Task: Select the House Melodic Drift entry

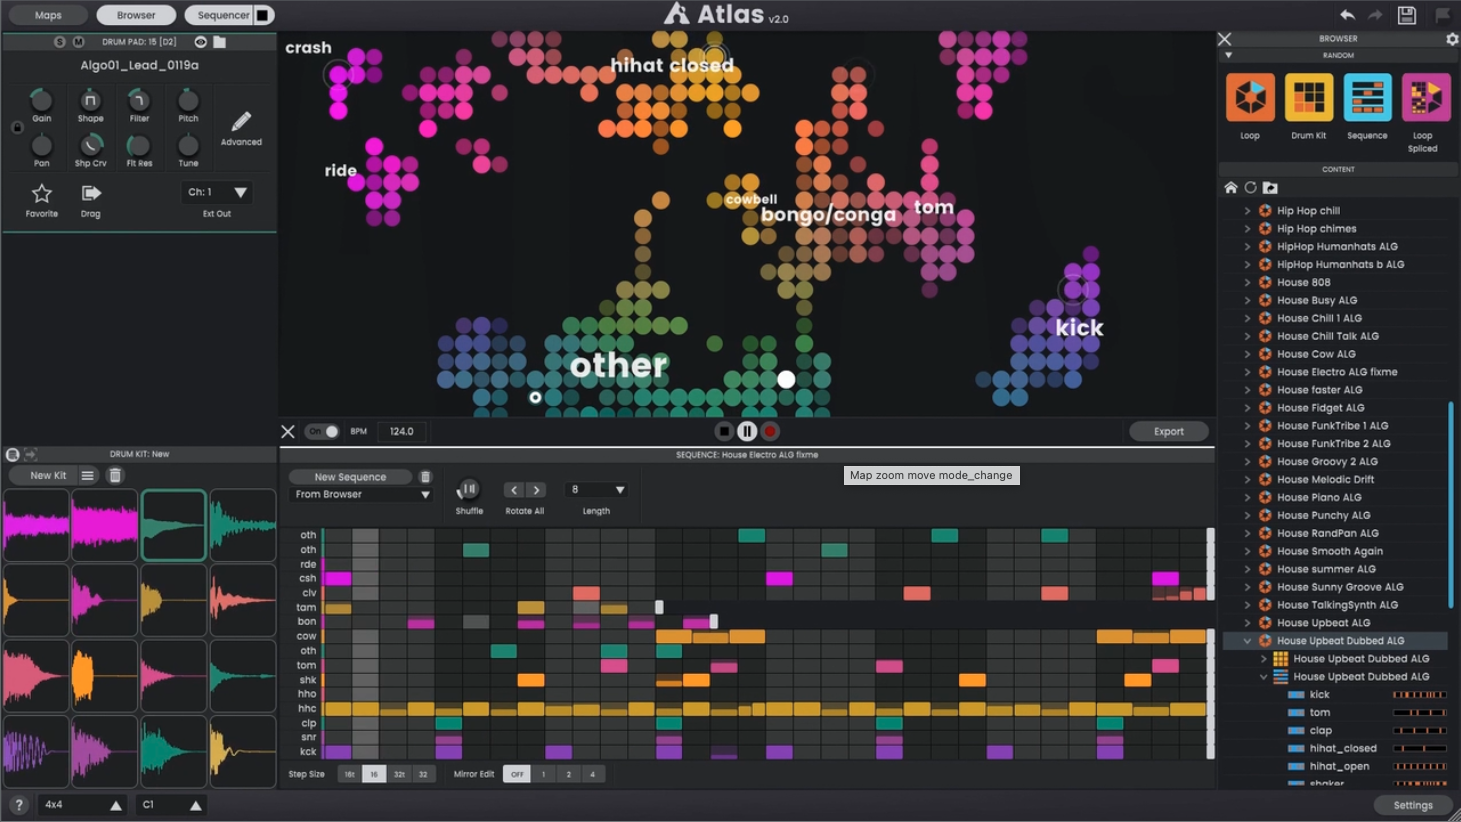Action: (x=1325, y=479)
